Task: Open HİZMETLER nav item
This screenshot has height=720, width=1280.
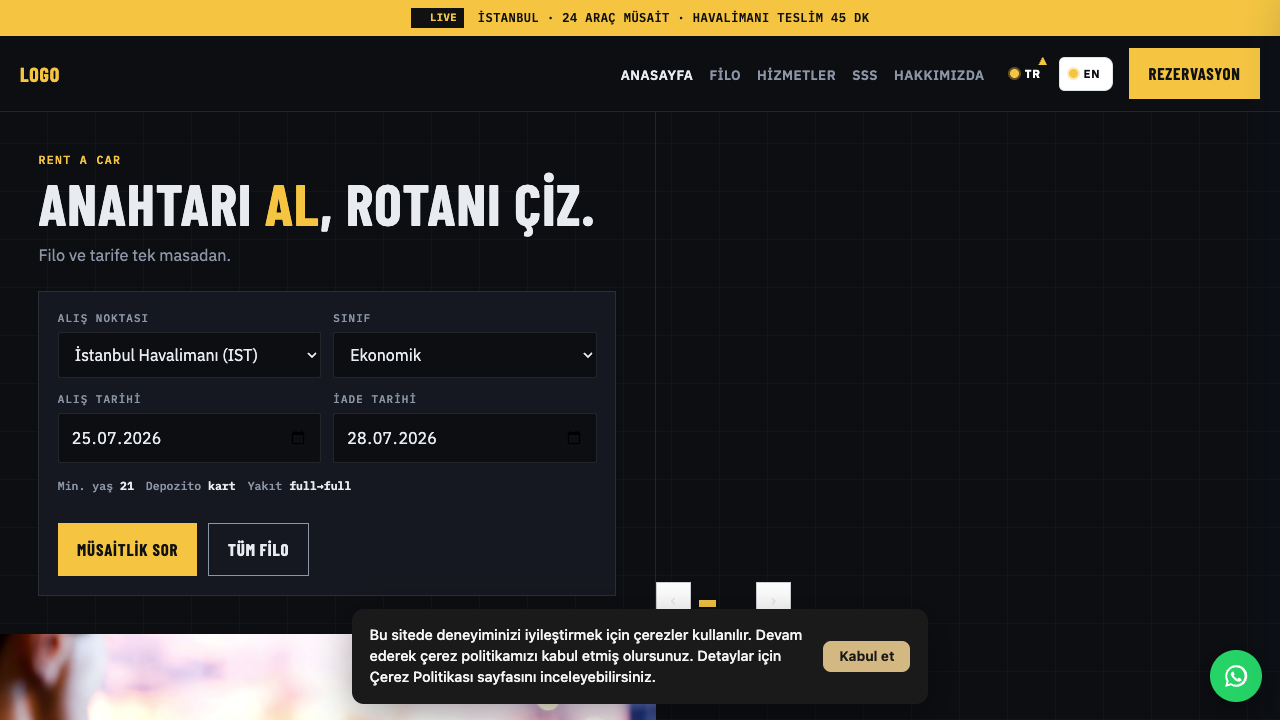Action: coord(796,75)
